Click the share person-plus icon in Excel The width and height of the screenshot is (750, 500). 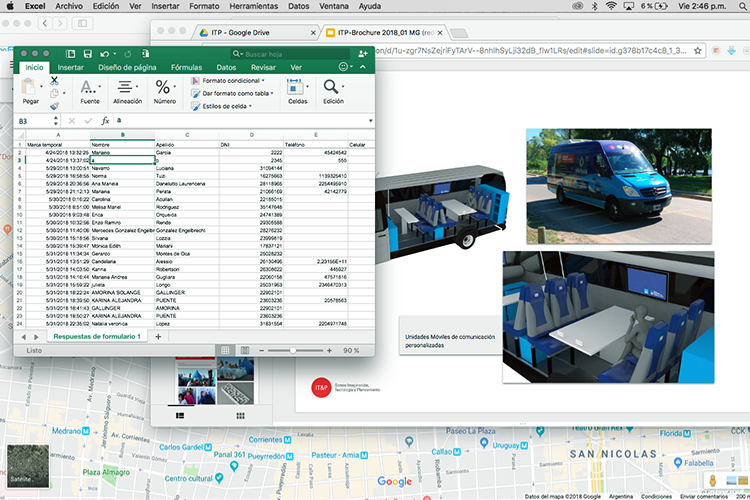click(363, 54)
